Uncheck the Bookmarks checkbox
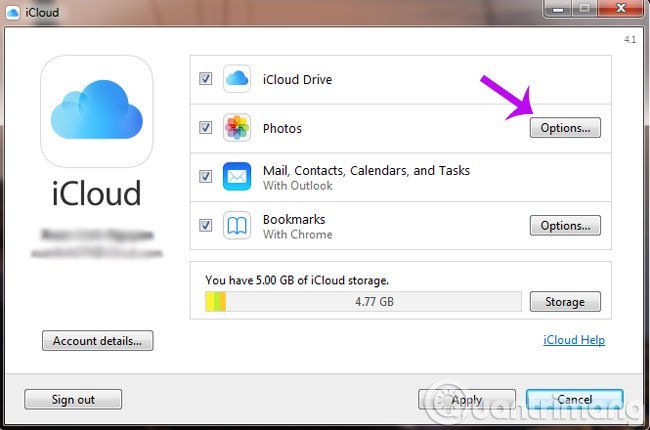650x430 pixels. [206, 226]
